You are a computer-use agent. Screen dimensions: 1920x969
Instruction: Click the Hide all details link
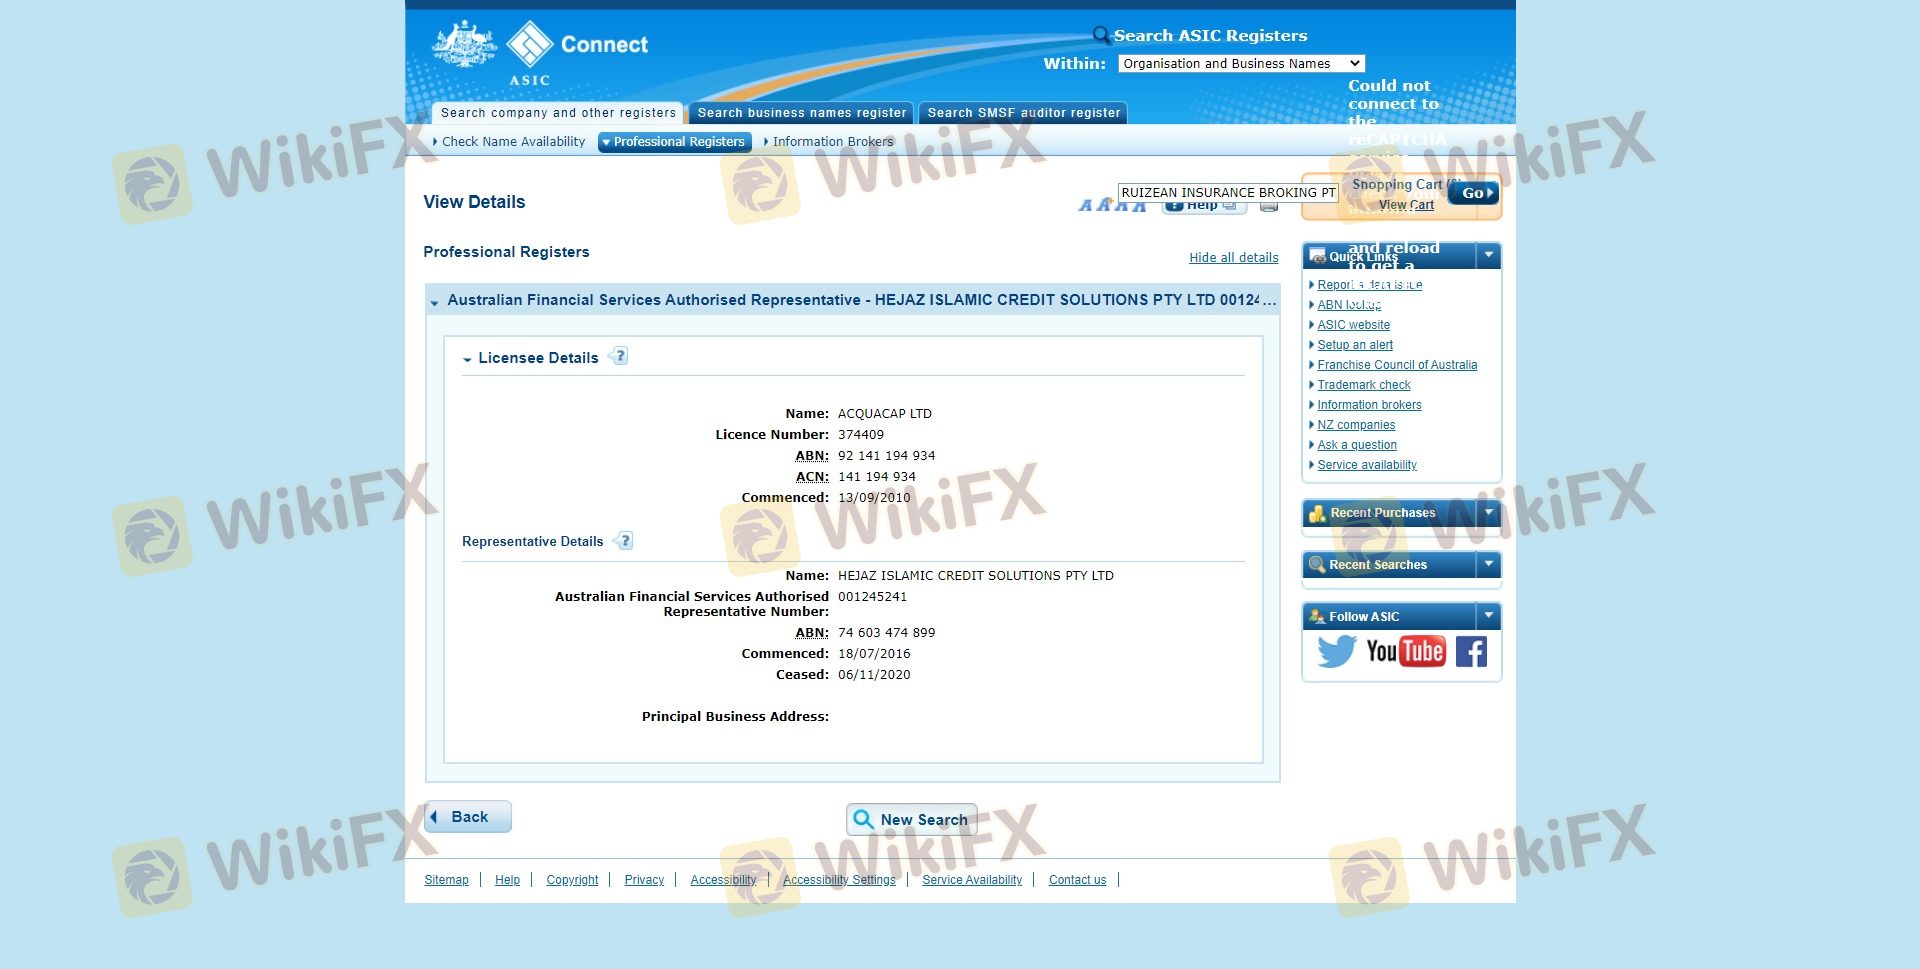point(1233,258)
